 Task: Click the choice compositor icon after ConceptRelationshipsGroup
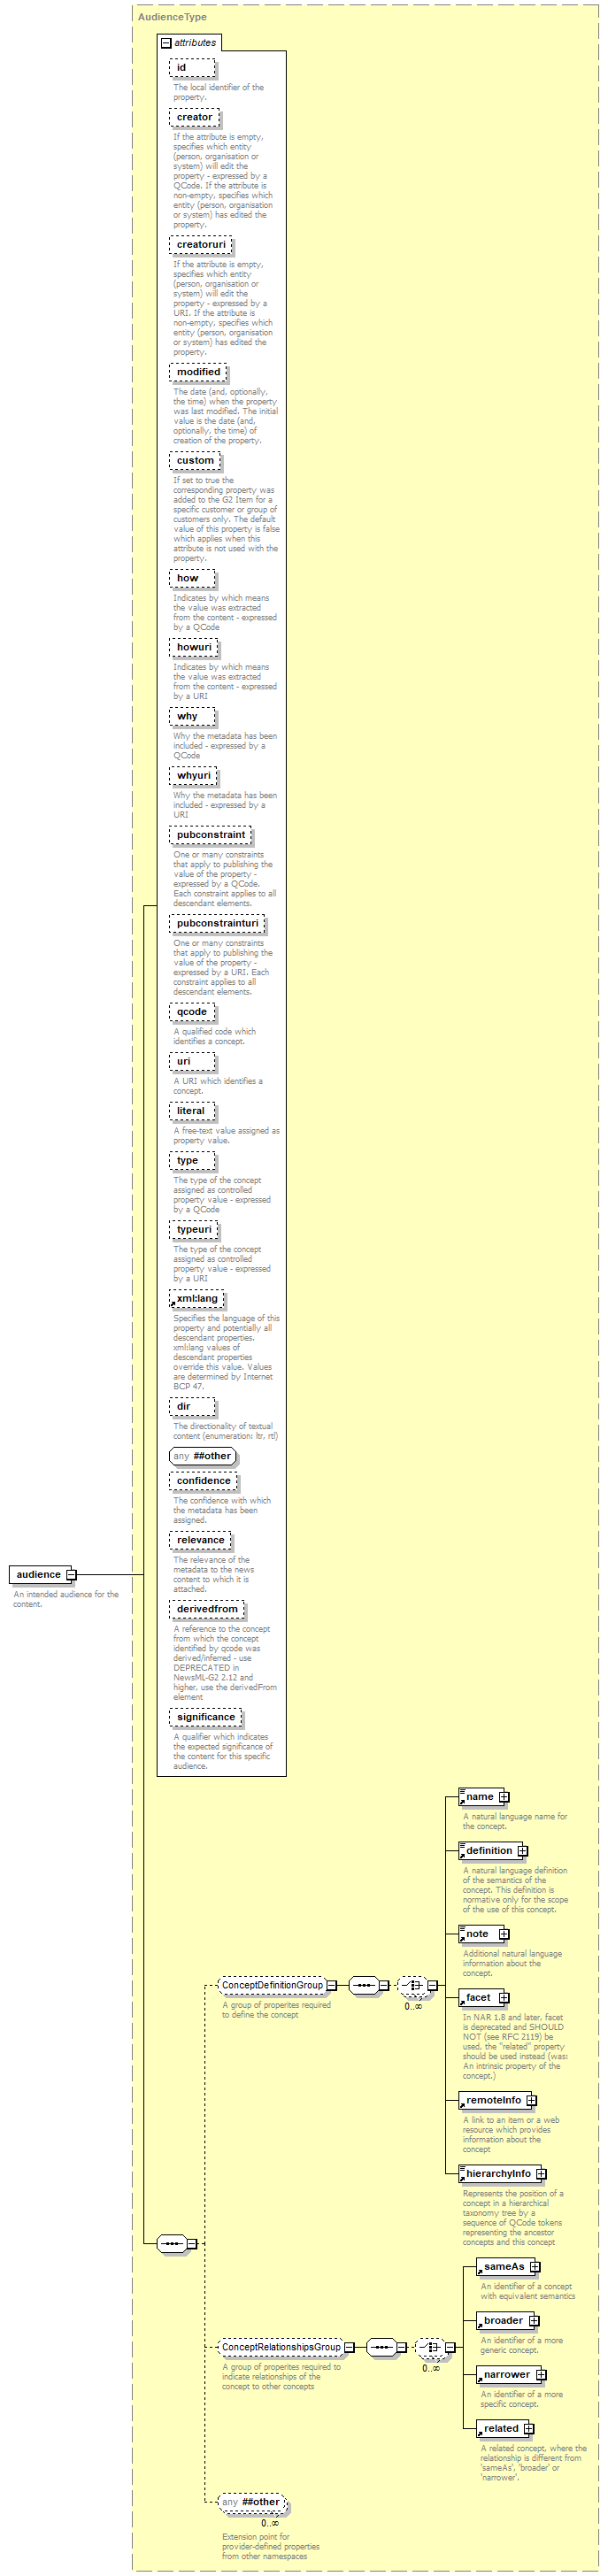click(429, 2347)
